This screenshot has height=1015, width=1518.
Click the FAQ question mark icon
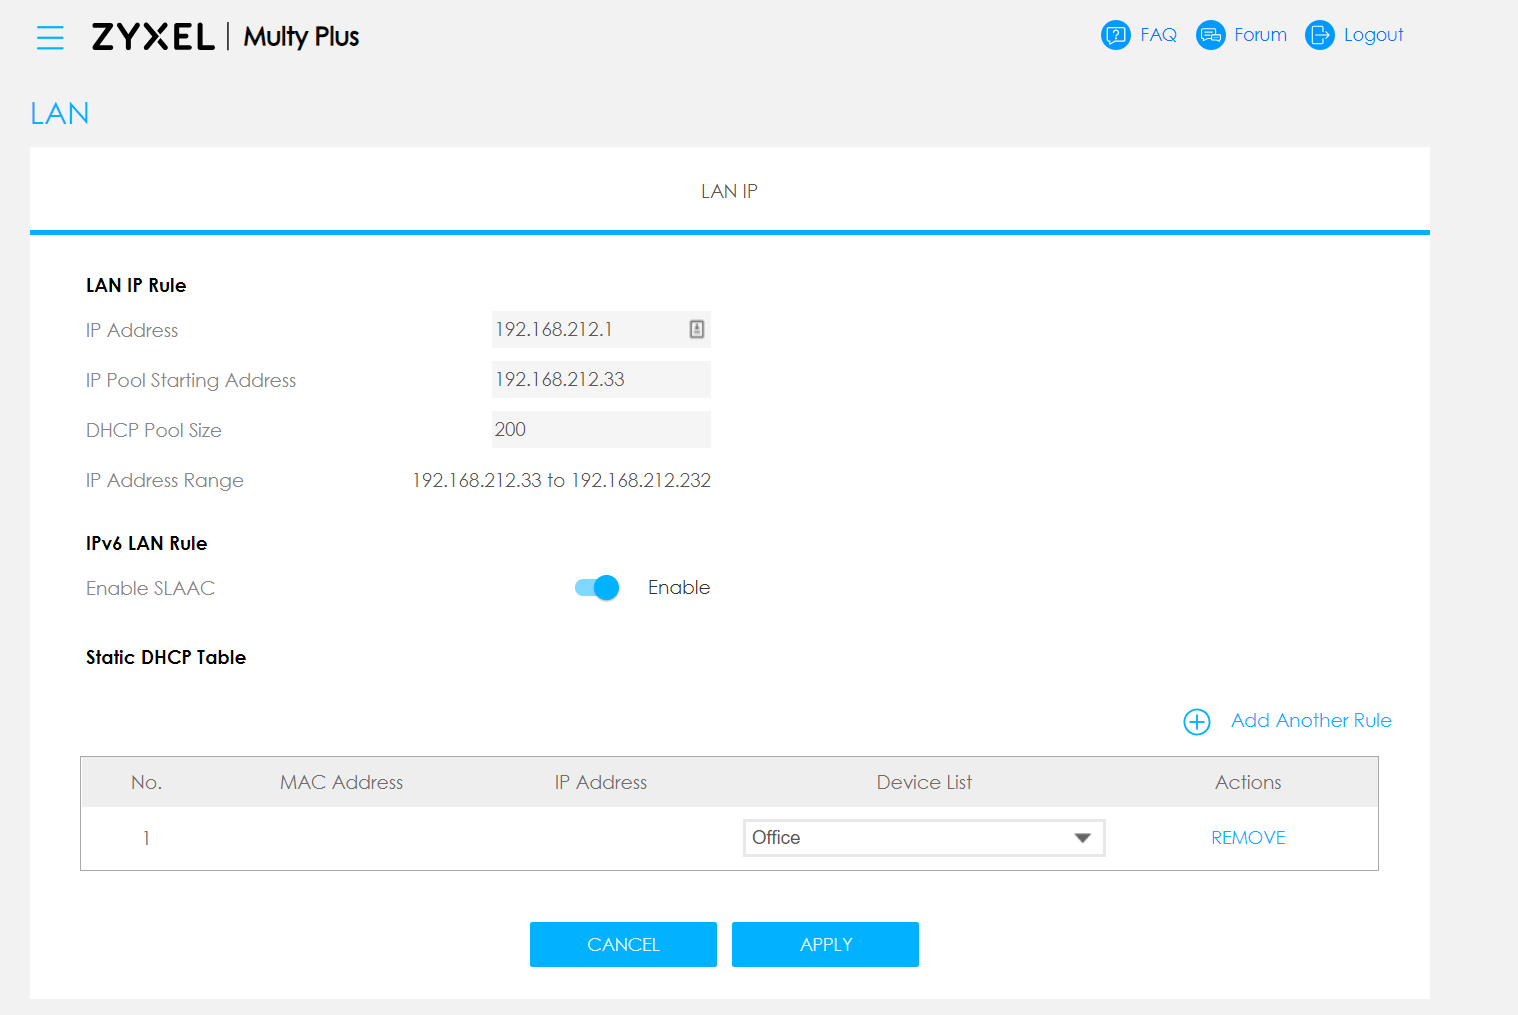click(x=1115, y=35)
